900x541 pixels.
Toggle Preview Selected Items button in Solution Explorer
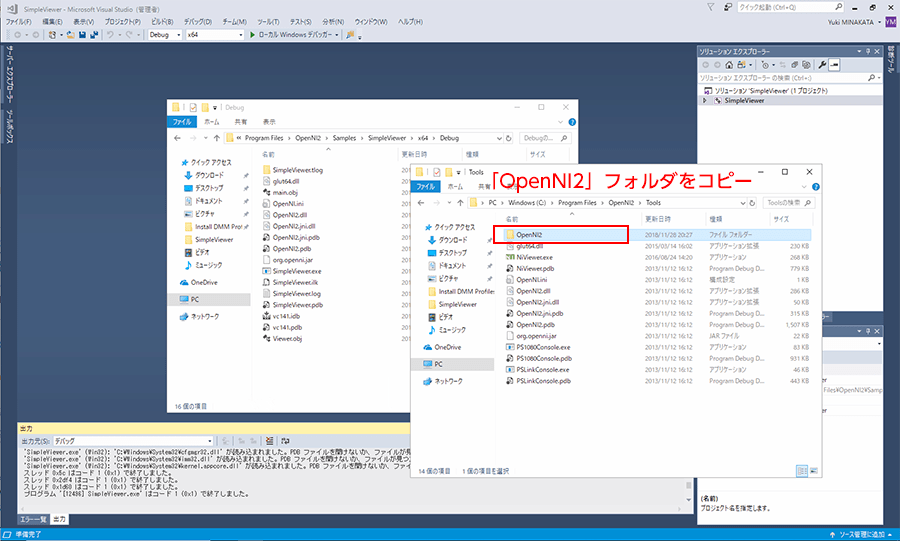pyautogui.click(x=835, y=65)
